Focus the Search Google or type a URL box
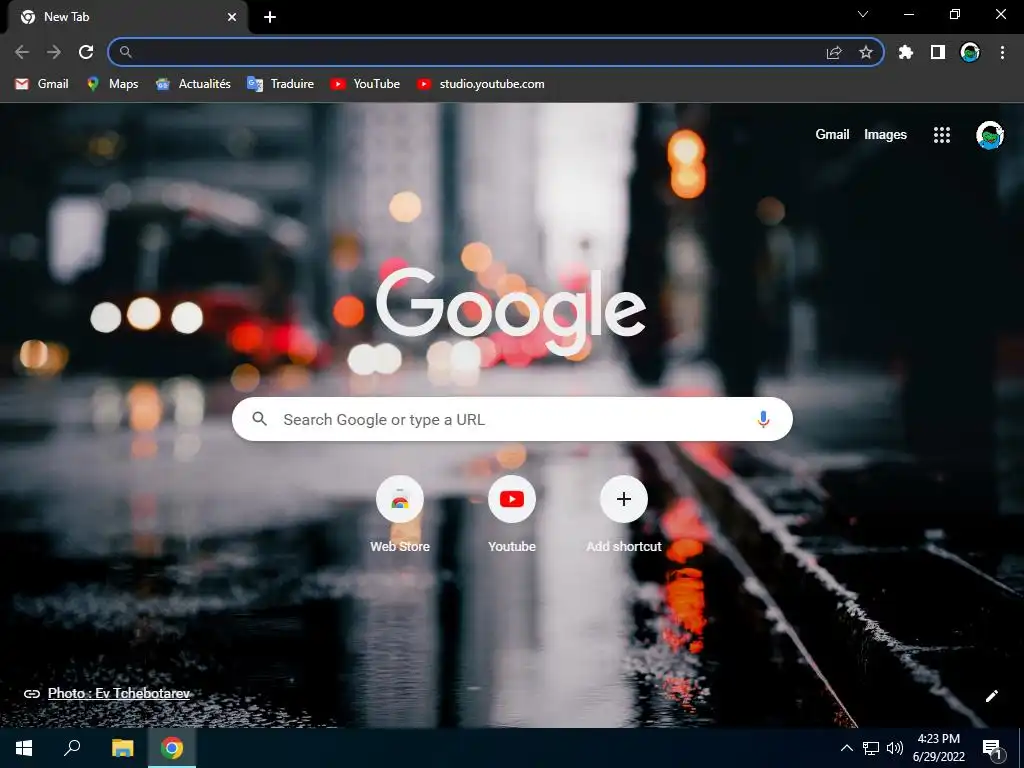Image resolution: width=1024 pixels, height=768 pixels. [x=512, y=419]
